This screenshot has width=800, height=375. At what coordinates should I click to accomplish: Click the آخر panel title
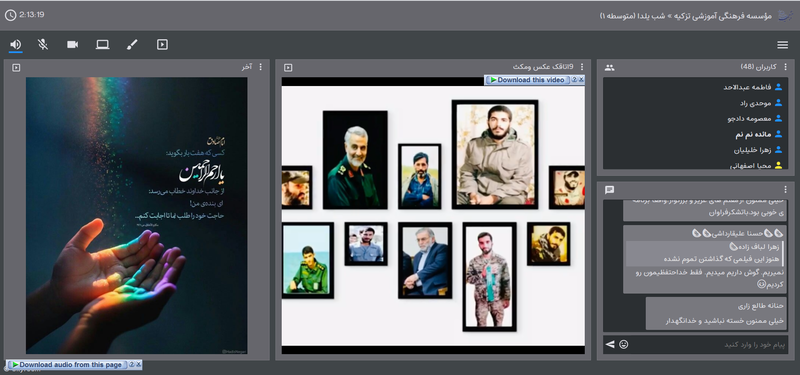[247, 67]
